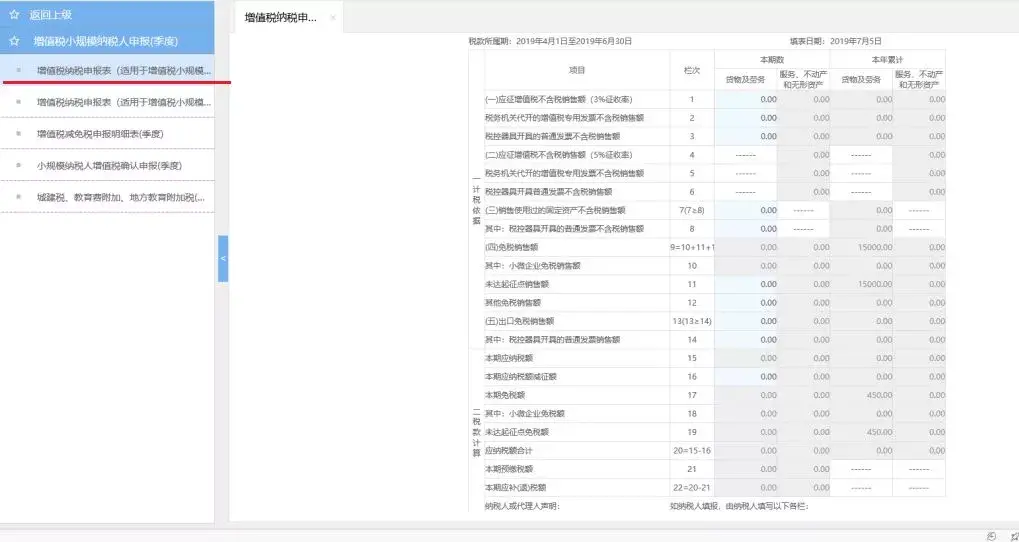Screen dimensions: 1019x542
Task: Click the star icon beside 返回上级
Action: [x=14, y=15]
